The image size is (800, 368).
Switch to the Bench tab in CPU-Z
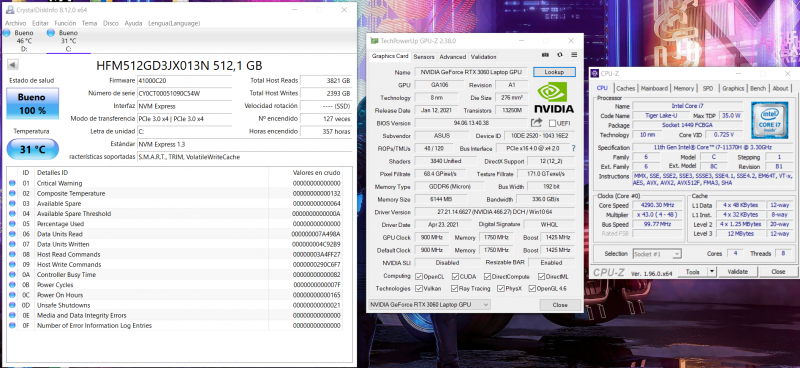click(758, 88)
